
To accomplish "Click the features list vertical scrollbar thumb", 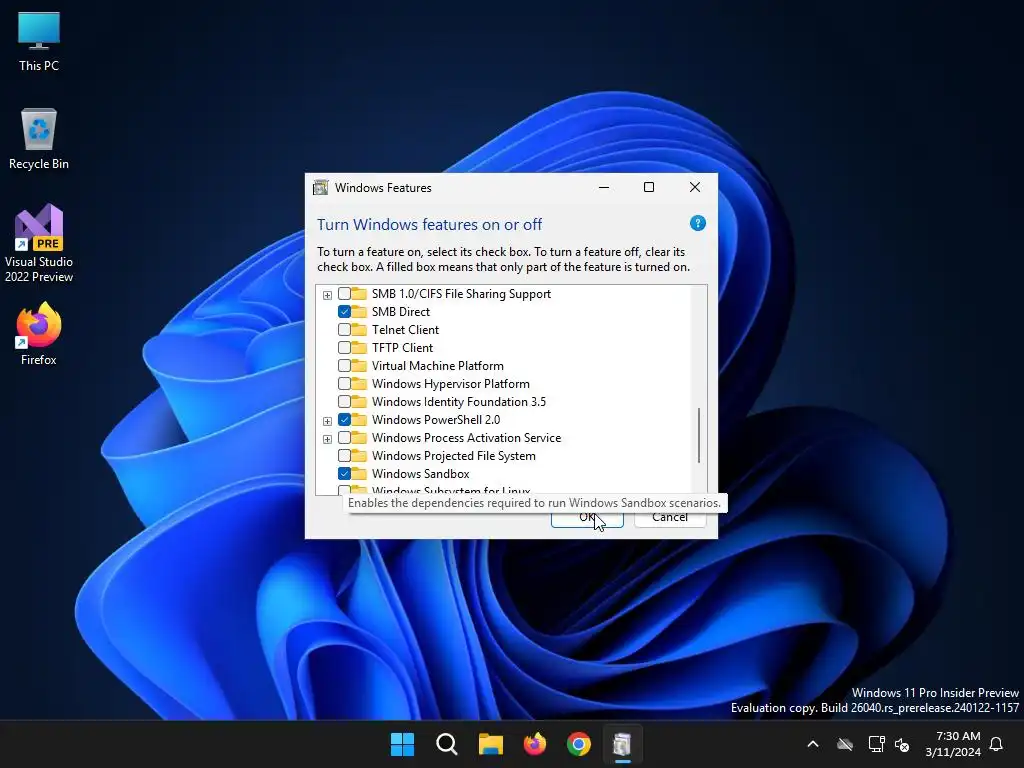I will [699, 435].
